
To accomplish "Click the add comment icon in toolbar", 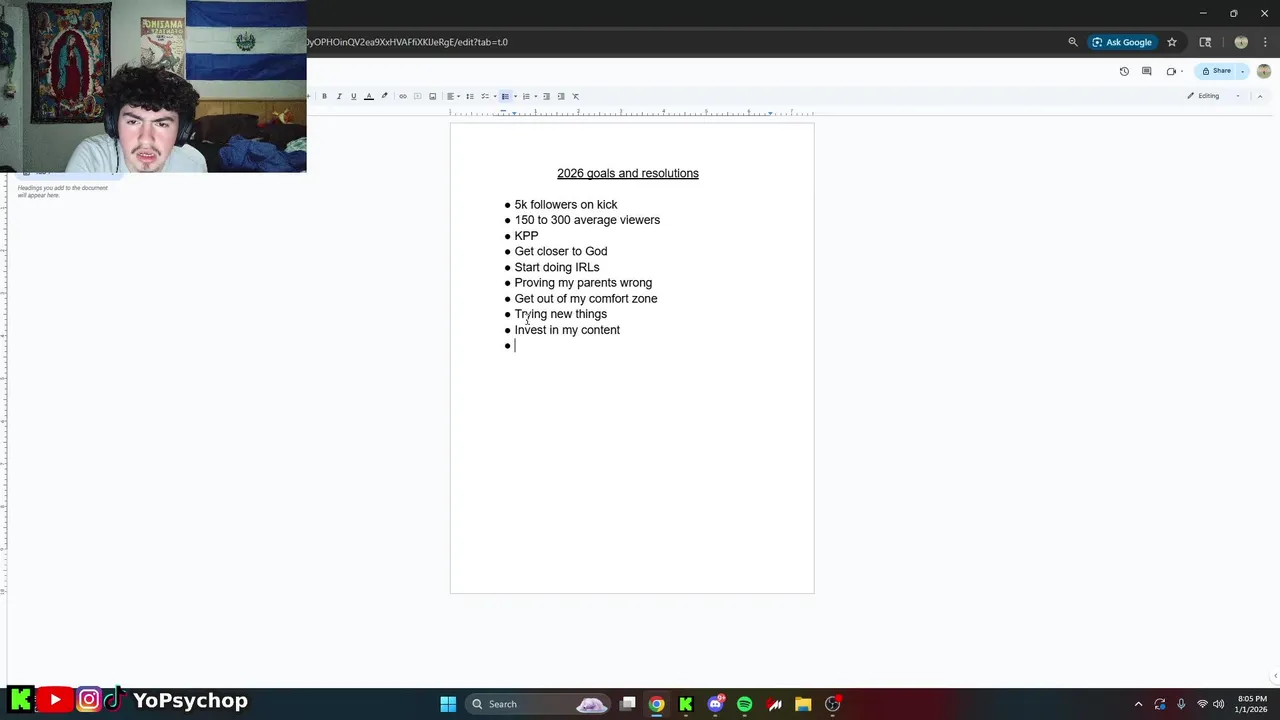I will [418, 96].
